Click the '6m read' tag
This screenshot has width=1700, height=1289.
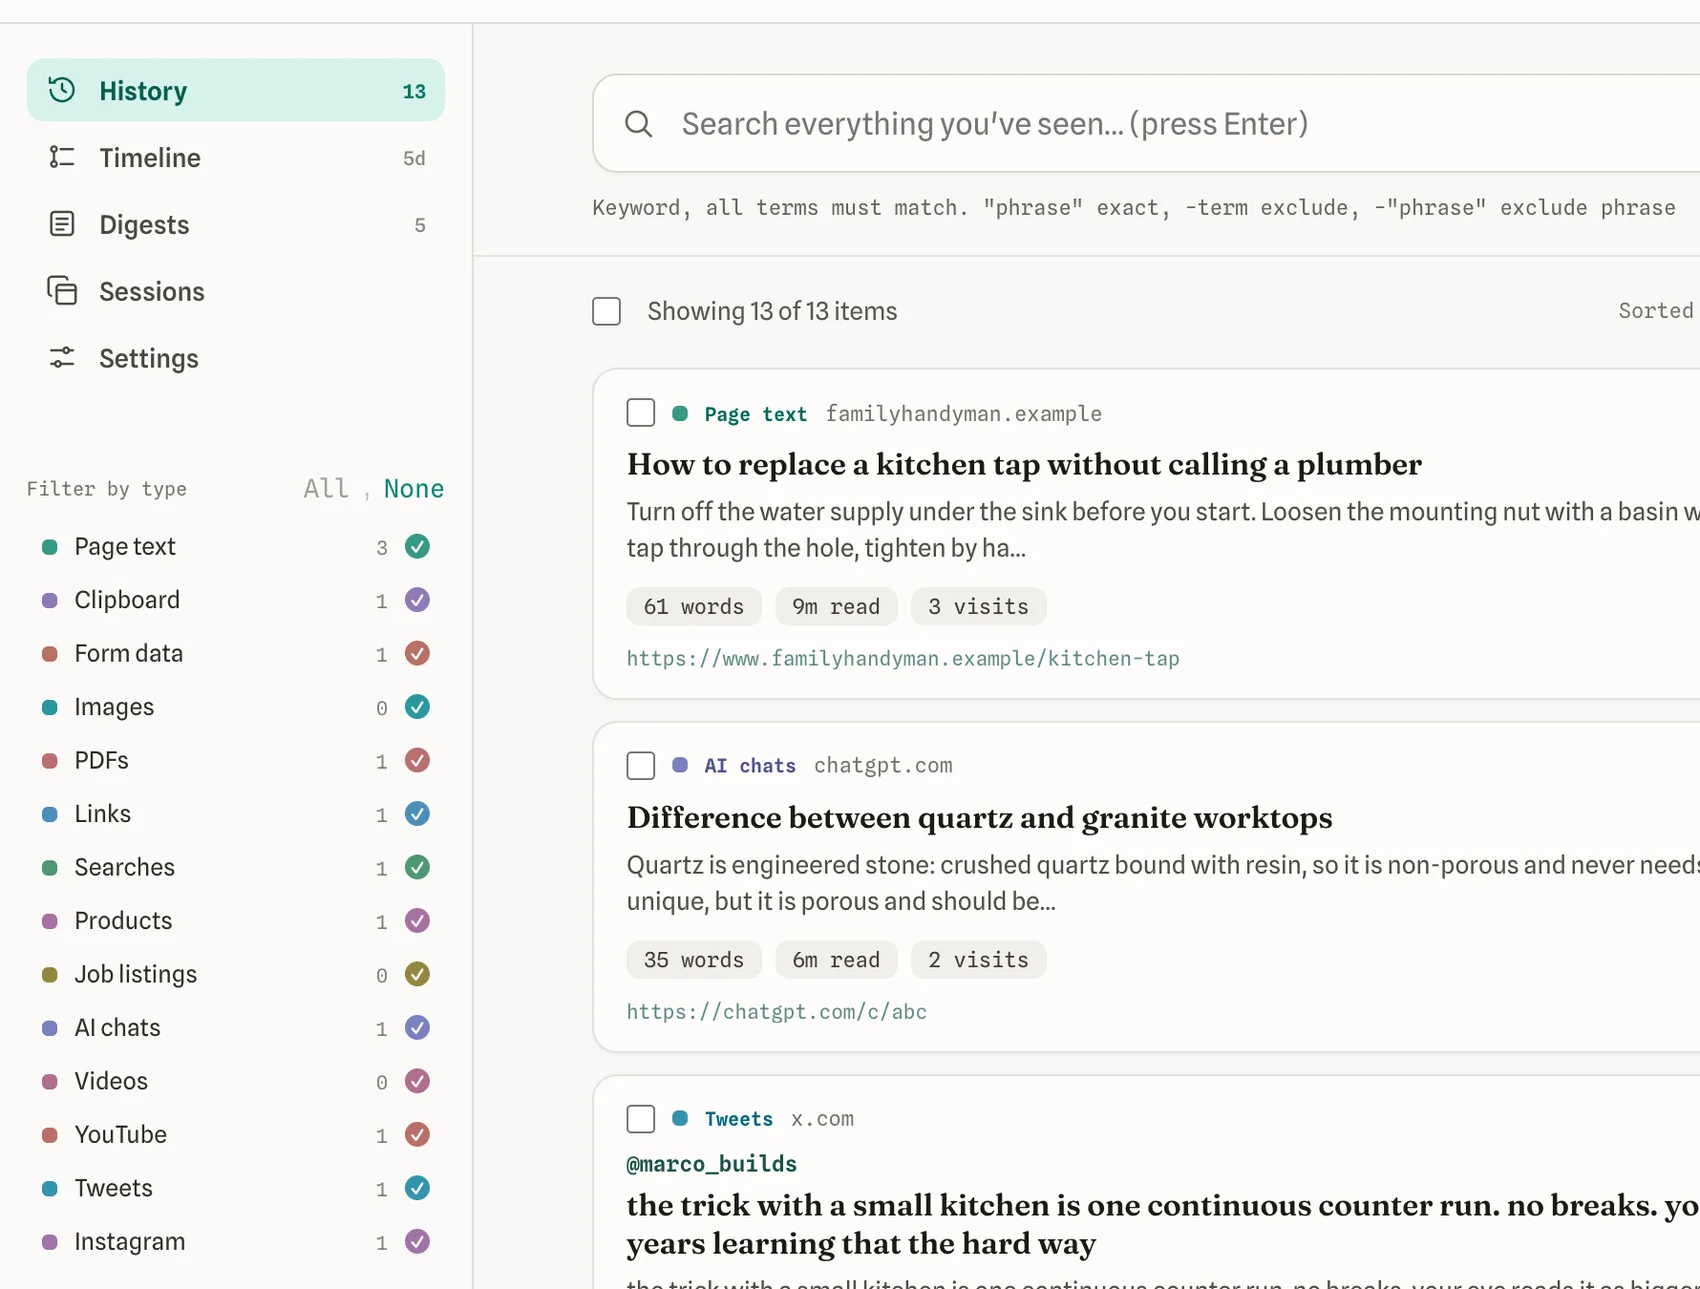coord(836,959)
